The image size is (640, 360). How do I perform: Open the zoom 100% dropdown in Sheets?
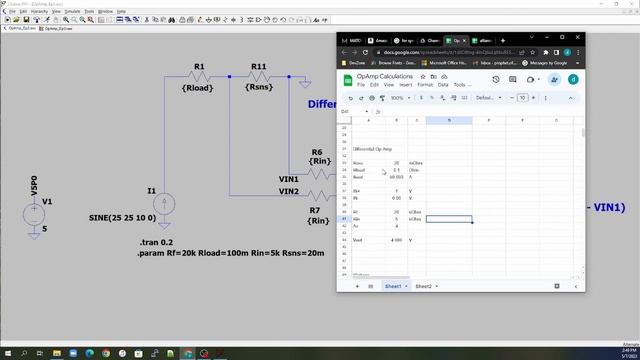point(400,98)
